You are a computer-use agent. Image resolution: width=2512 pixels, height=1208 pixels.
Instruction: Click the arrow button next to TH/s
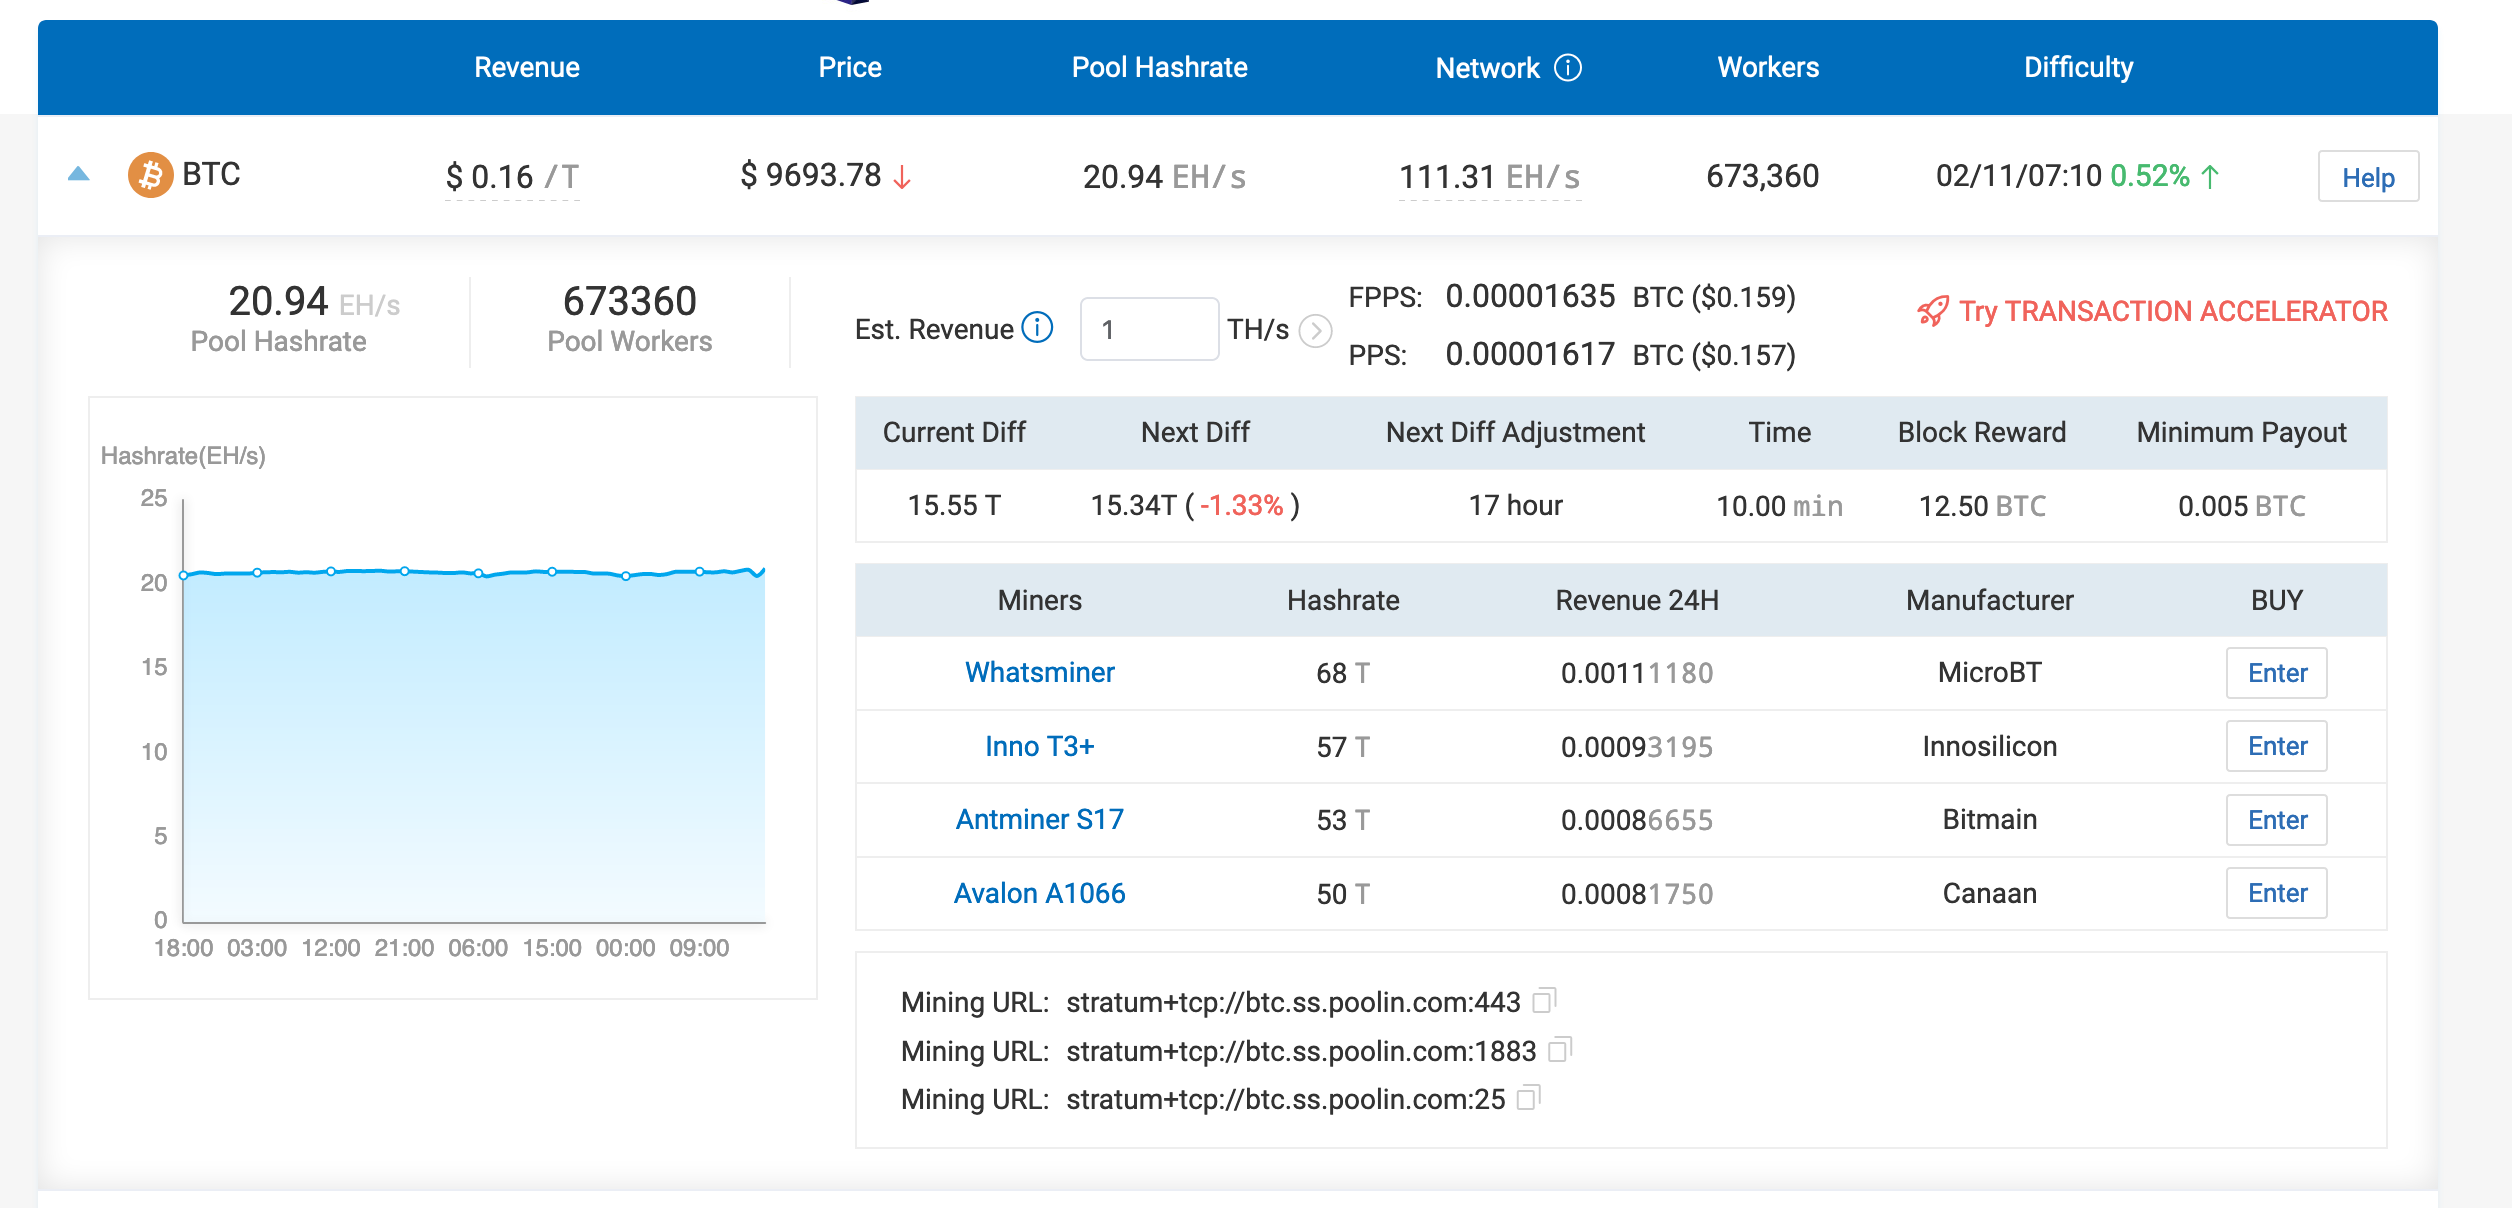(x=1315, y=330)
